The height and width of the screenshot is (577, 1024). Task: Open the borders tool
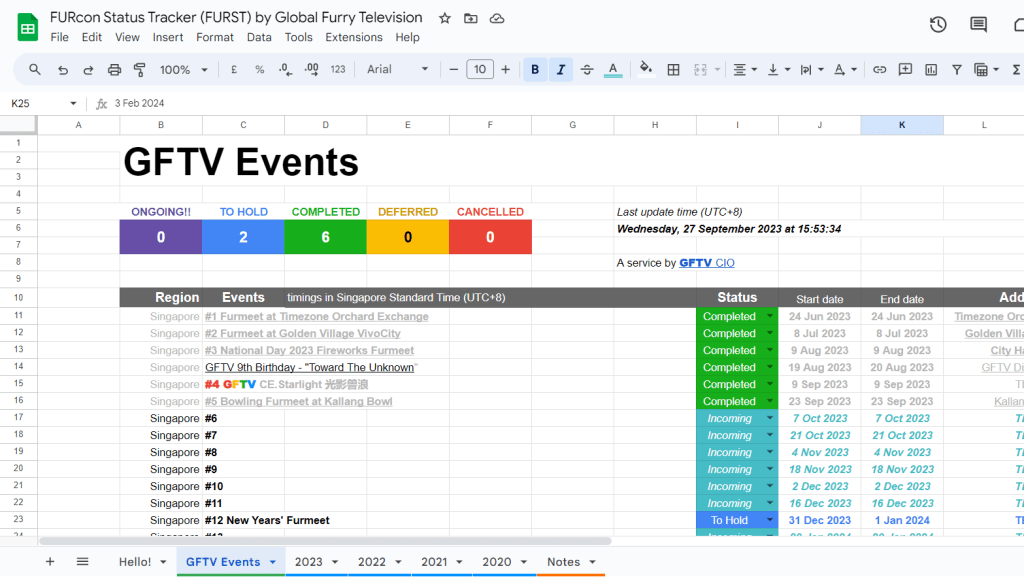pos(674,70)
